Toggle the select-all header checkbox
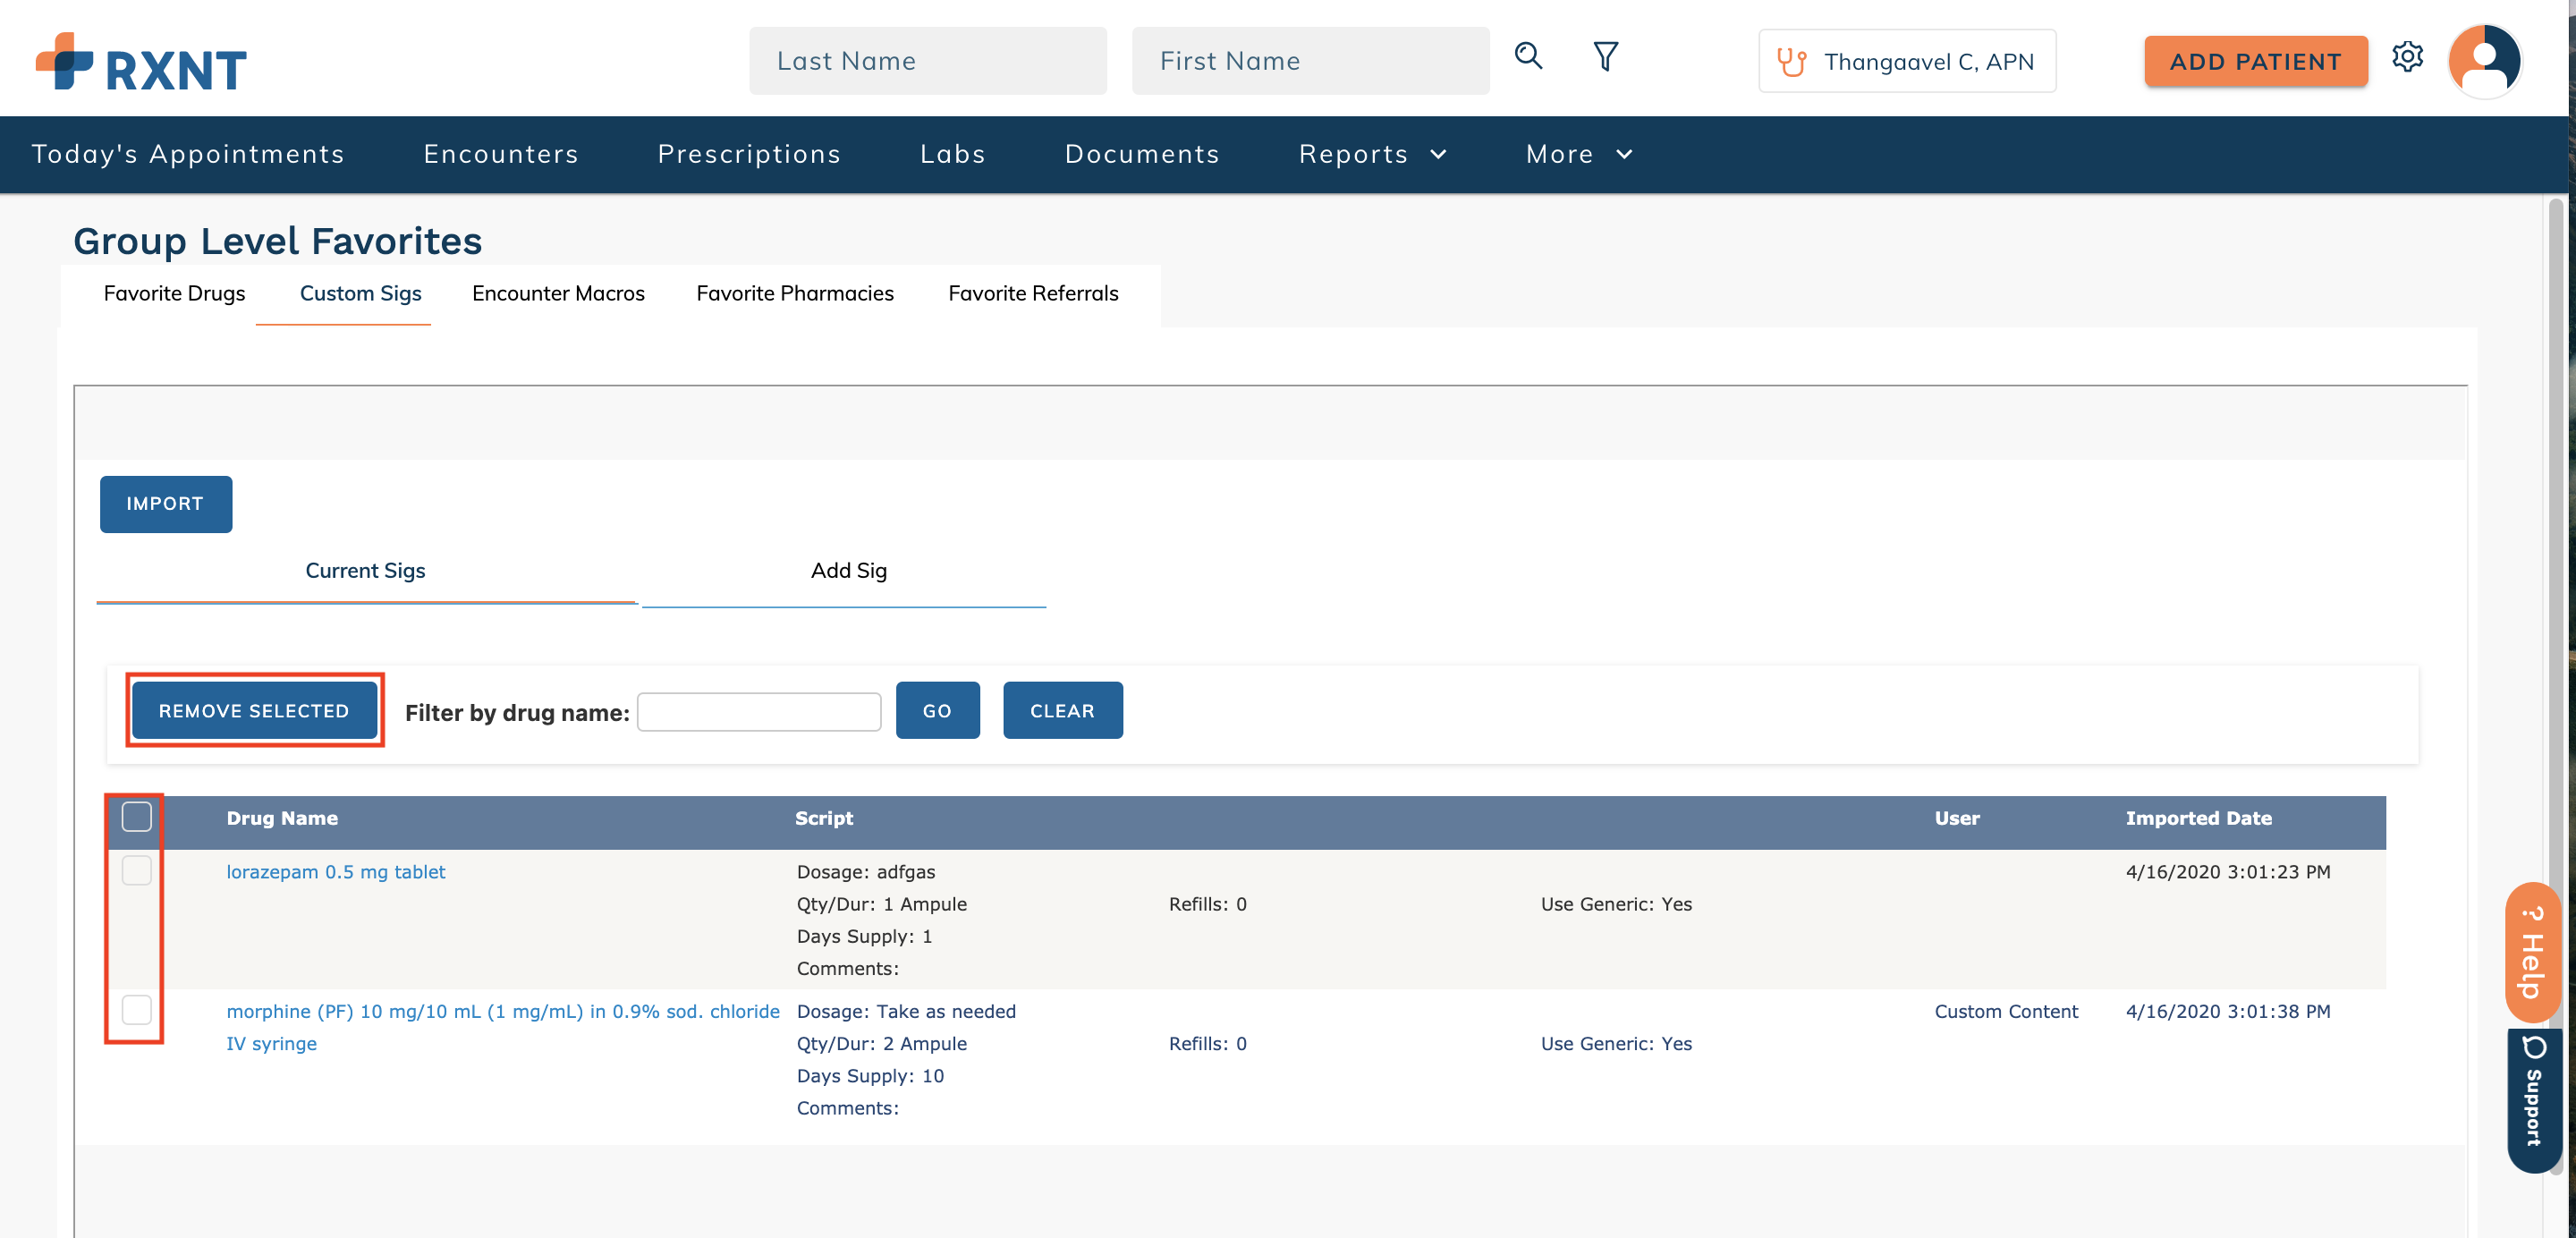Viewport: 2576px width, 1238px height. (137, 816)
